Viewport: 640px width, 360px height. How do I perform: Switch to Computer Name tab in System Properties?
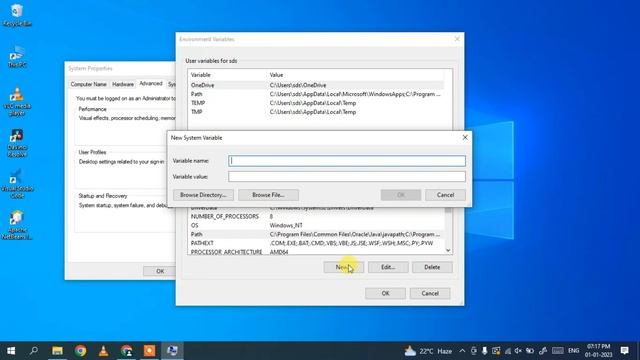click(x=89, y=84)
